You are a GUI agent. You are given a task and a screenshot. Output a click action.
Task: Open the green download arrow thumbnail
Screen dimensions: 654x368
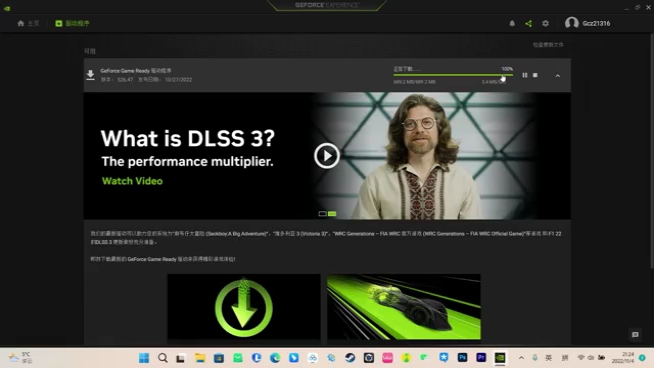point(244,307)
